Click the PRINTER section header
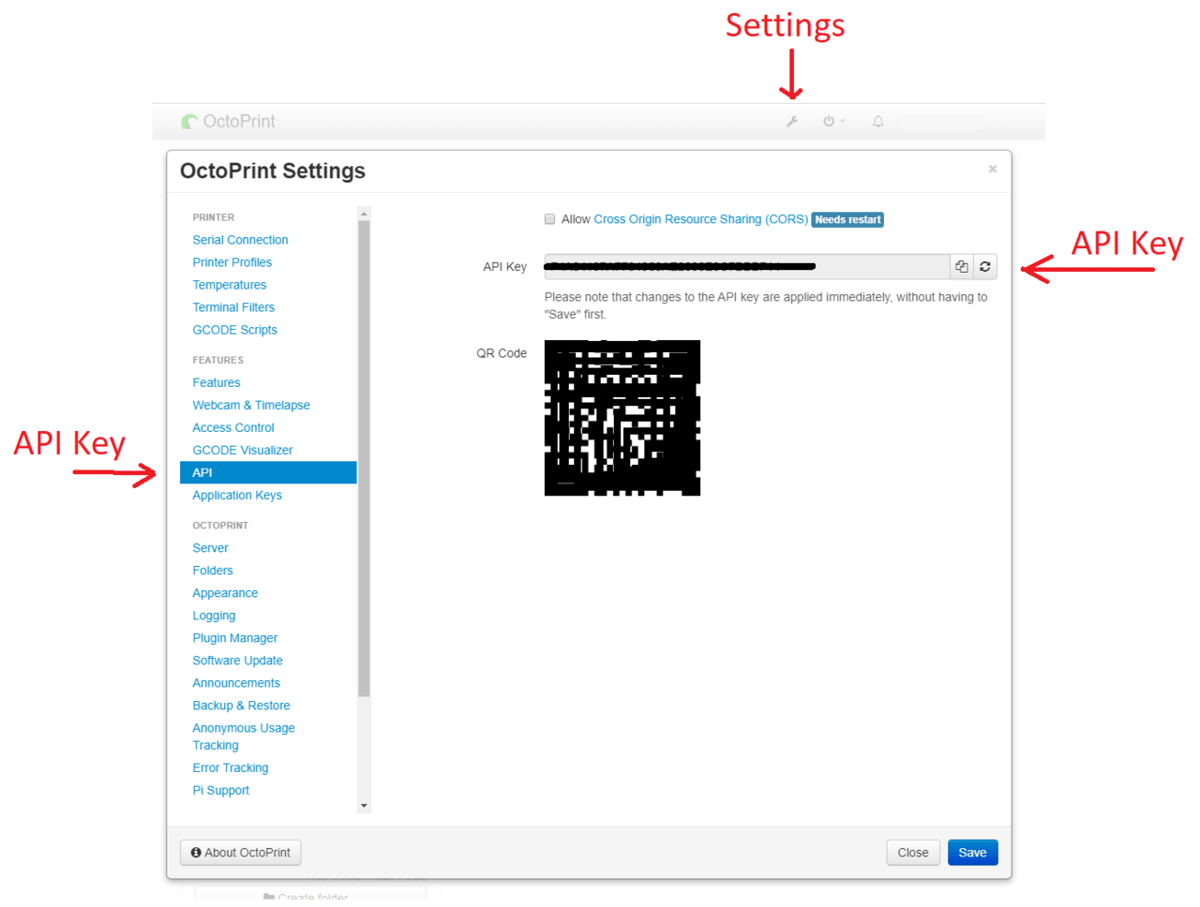Screen dimensions: 1200x907 click(x=213, y=217)
